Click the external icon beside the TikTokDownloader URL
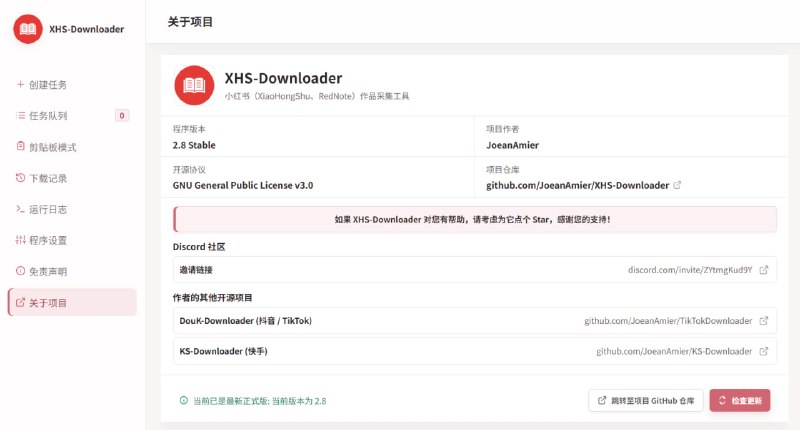Image resolution: width=800 pixels, height=430 pixels. tap(764, 321)
